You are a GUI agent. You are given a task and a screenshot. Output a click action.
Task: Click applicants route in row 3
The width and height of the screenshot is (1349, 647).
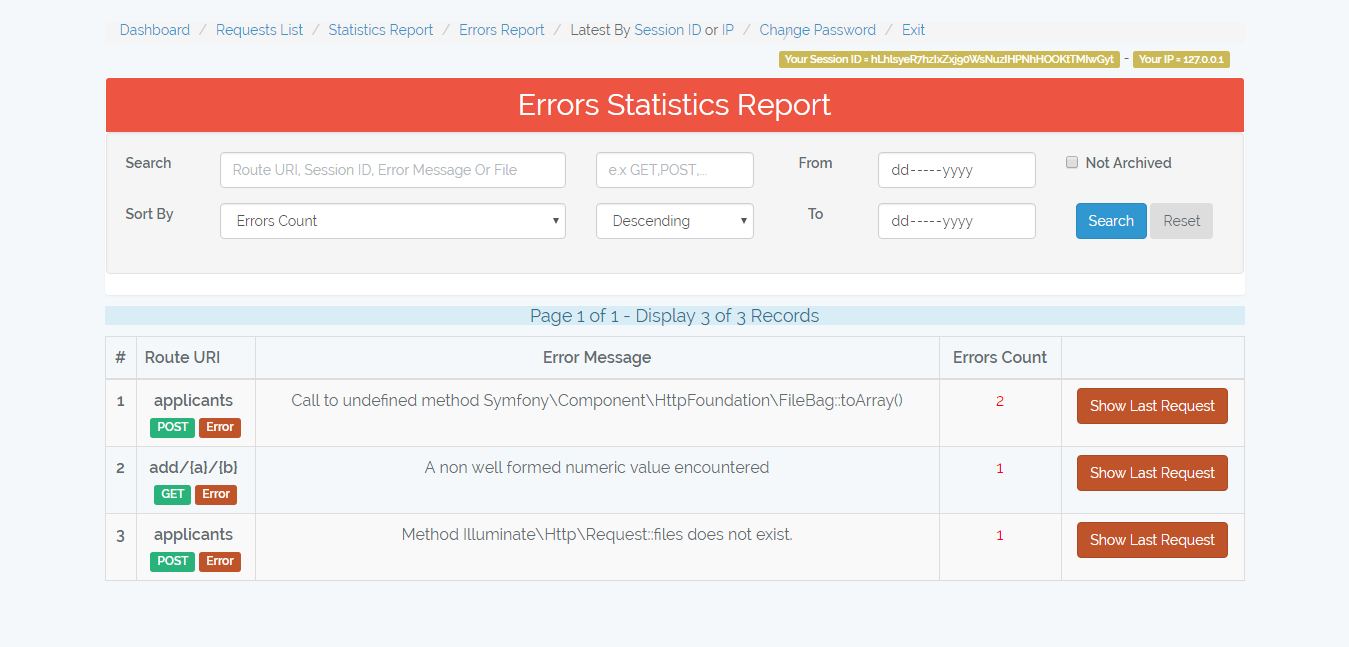[194, 534]
